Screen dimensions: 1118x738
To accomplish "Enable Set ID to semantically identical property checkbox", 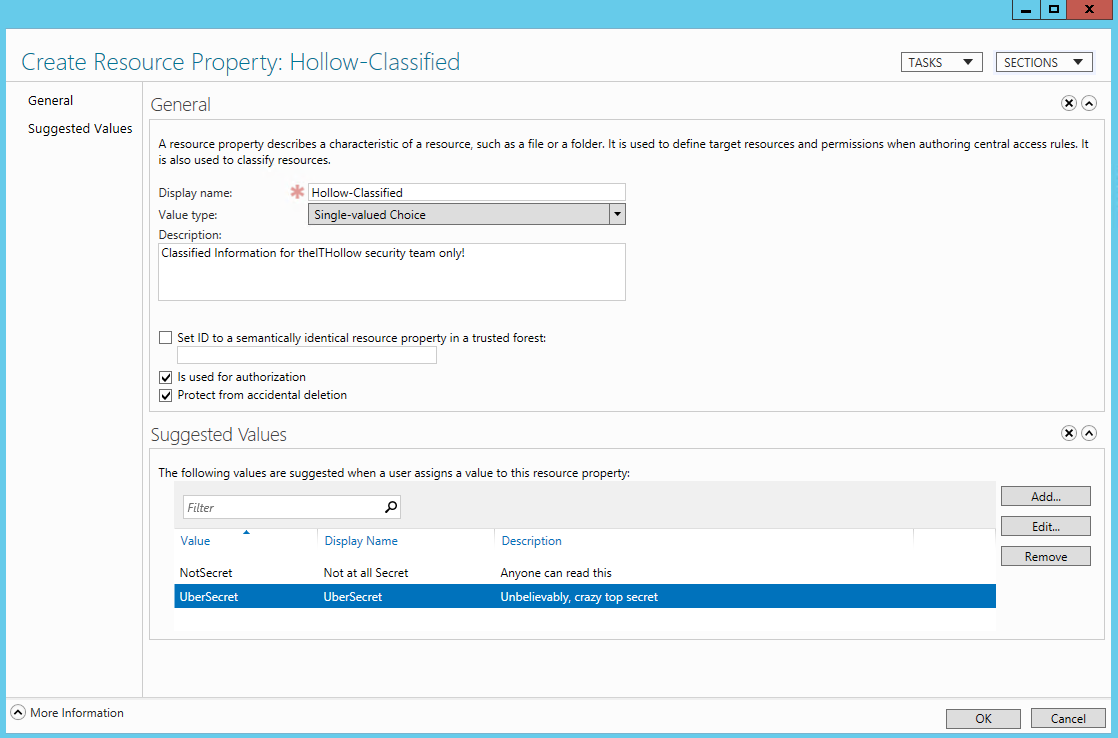I will click(166, 338).
